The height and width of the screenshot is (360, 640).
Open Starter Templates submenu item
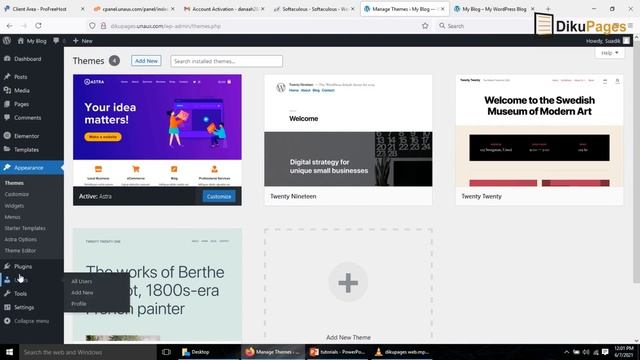pyautogui.click(x=25, y=228)
